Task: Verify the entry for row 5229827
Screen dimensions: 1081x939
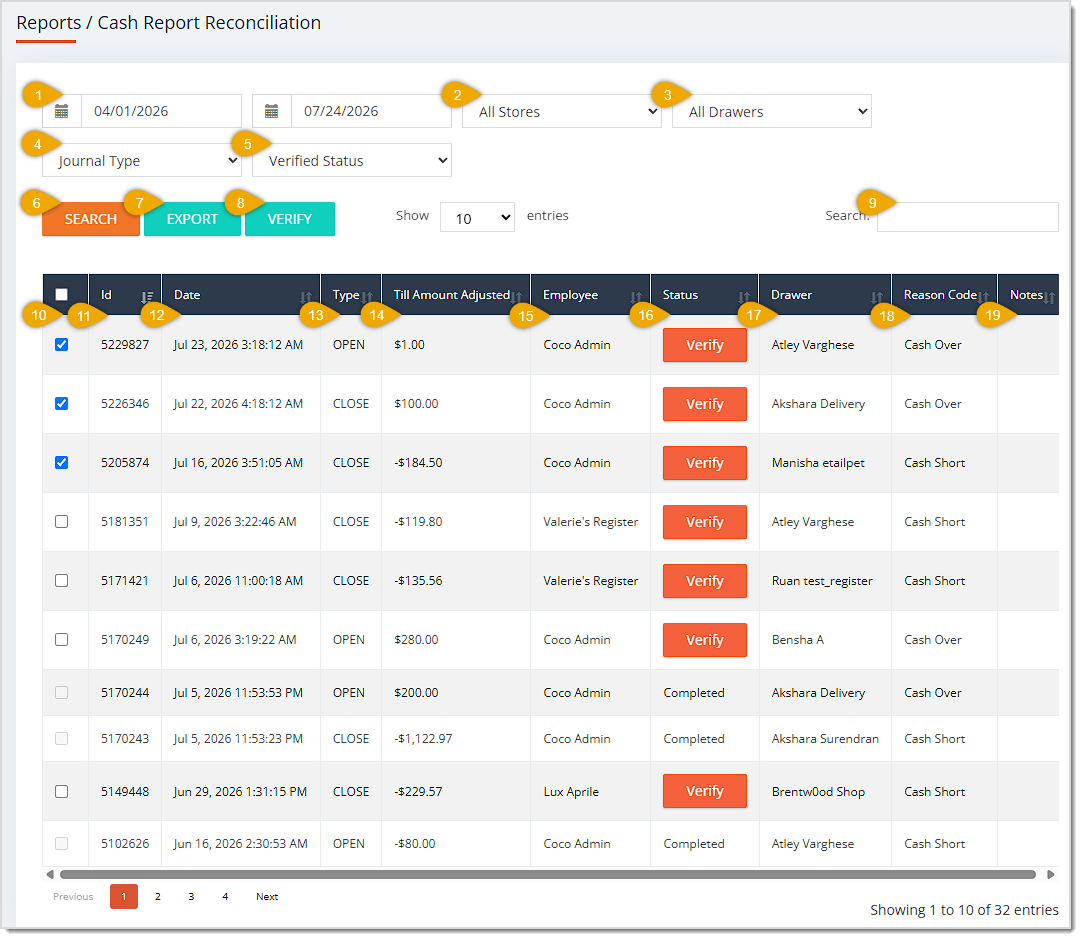Action: tap(705, 345)
